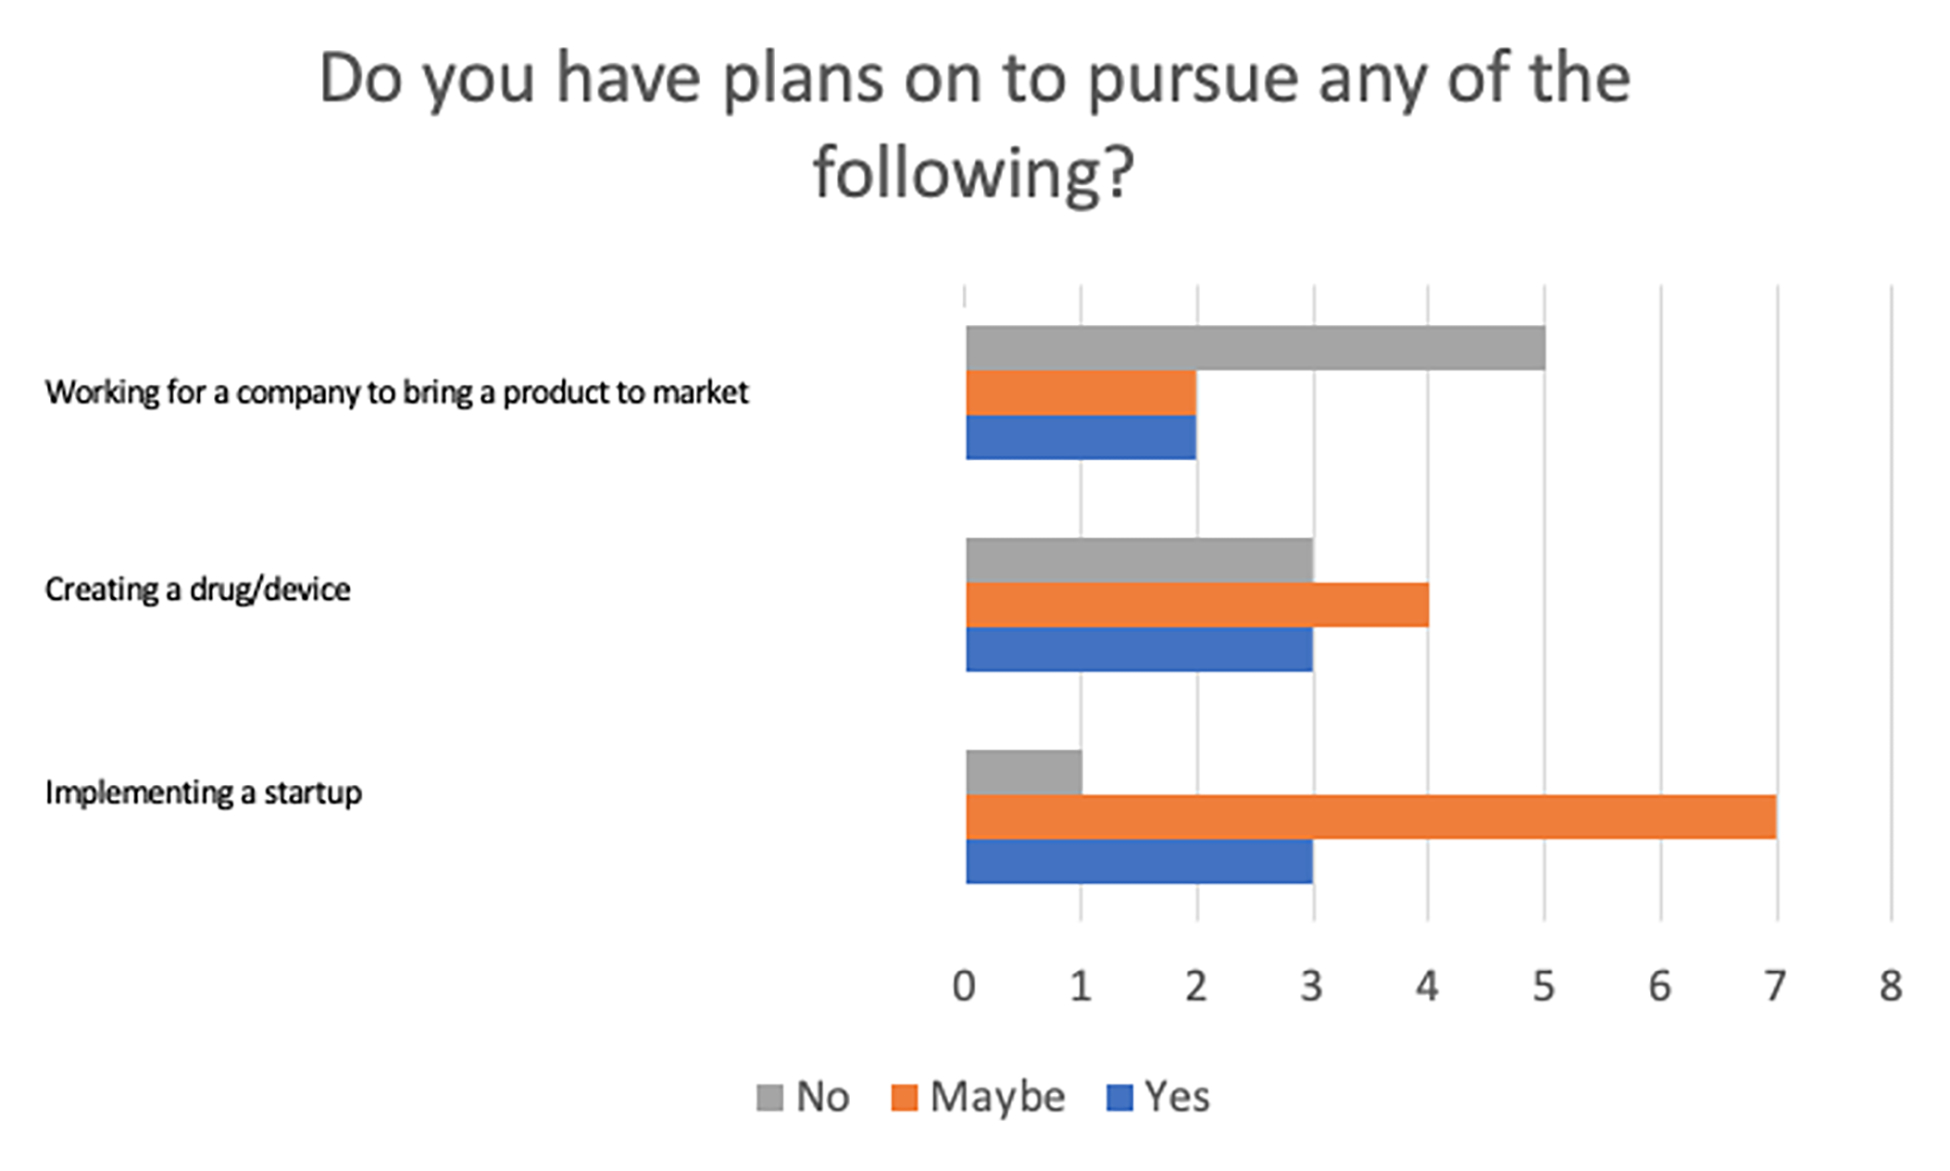Select the 'Working for a company' category label
The width and height of the screenshot is (1950, 1171).
[x=397, y=392]
